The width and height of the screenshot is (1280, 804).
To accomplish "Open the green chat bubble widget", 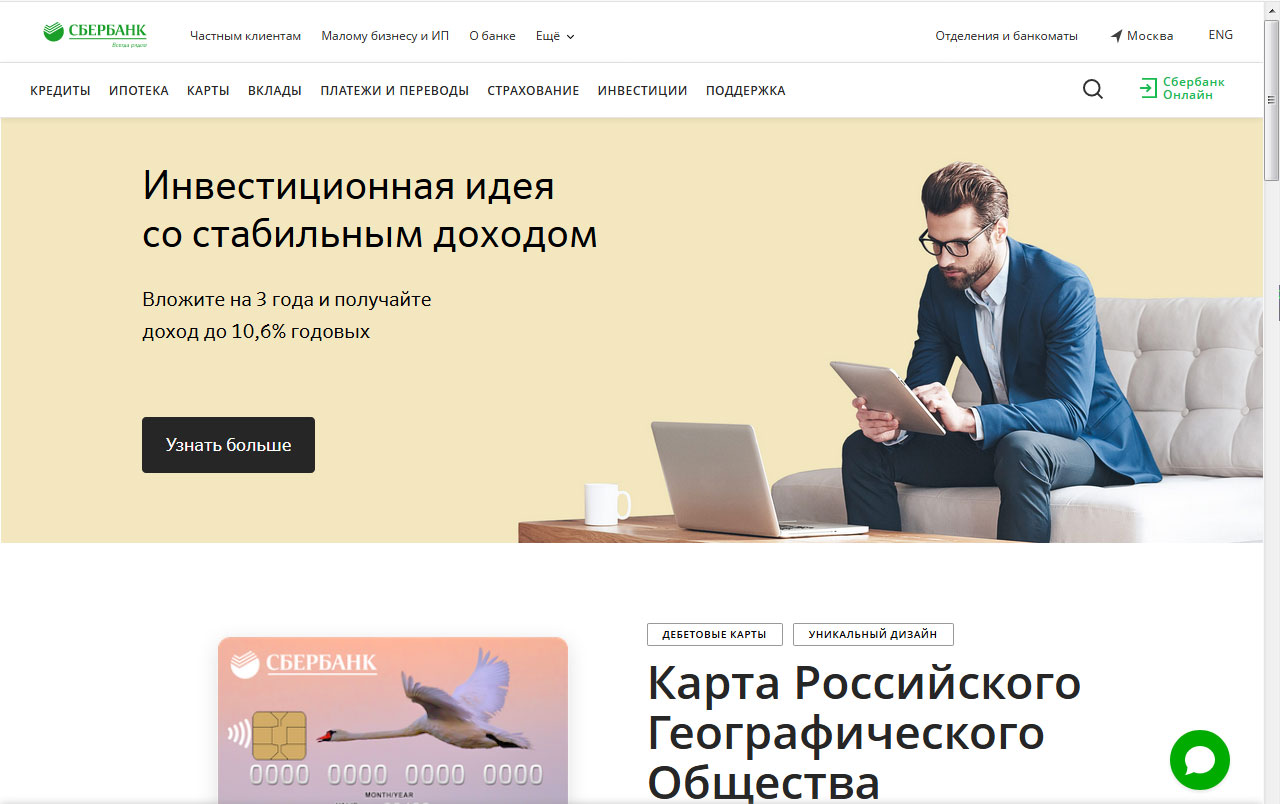I will point(1200,760).
